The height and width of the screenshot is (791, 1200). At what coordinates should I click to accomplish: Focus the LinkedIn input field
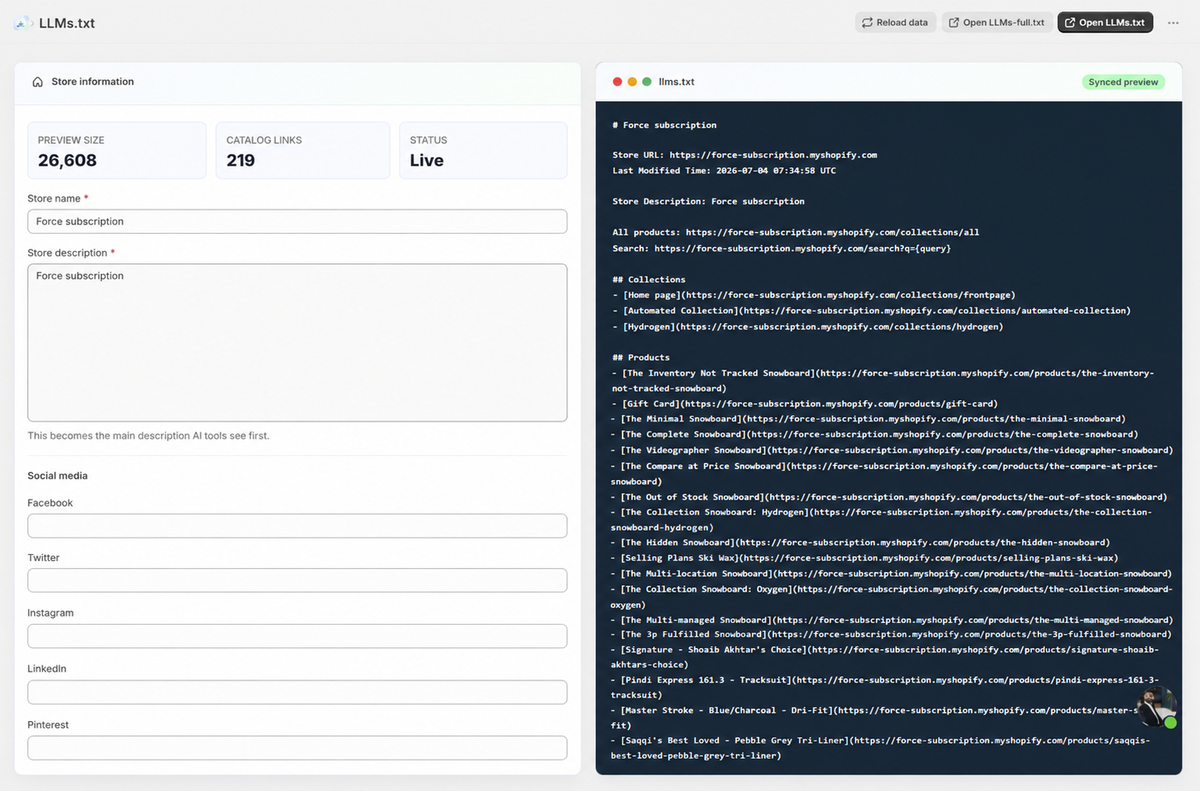pyautogui.click(x=297, y=692)
